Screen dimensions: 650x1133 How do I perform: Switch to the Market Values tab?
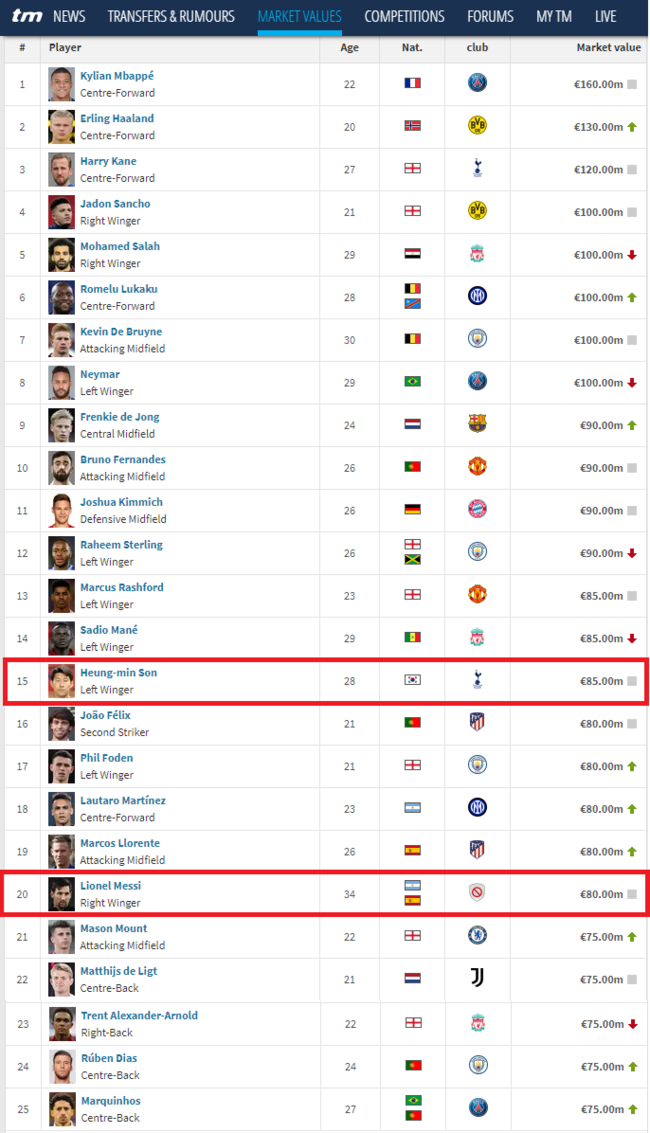[300, 16]
